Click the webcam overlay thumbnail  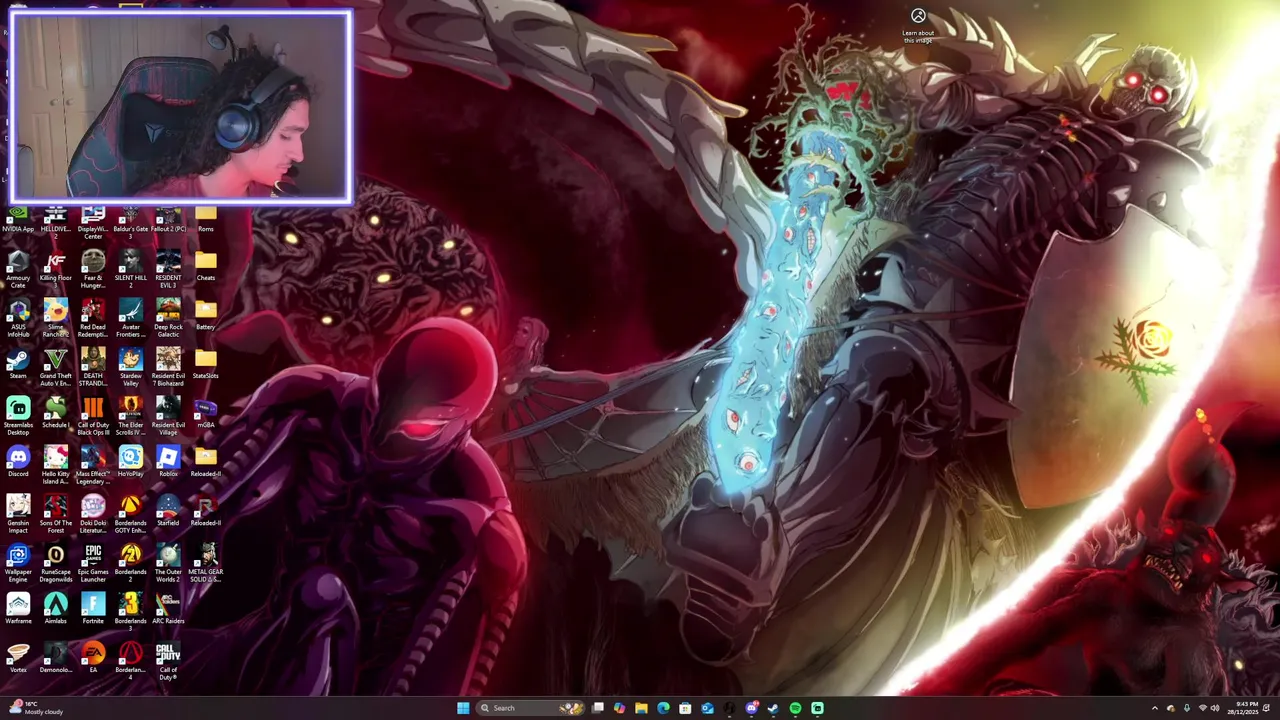click(x=181, y=108)
